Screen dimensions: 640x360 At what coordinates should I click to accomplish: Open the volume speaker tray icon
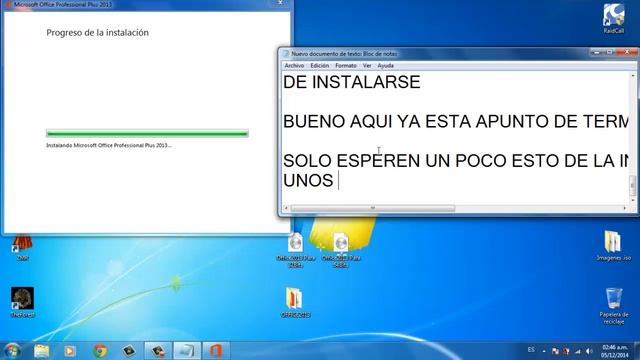[x=589, y=351]
